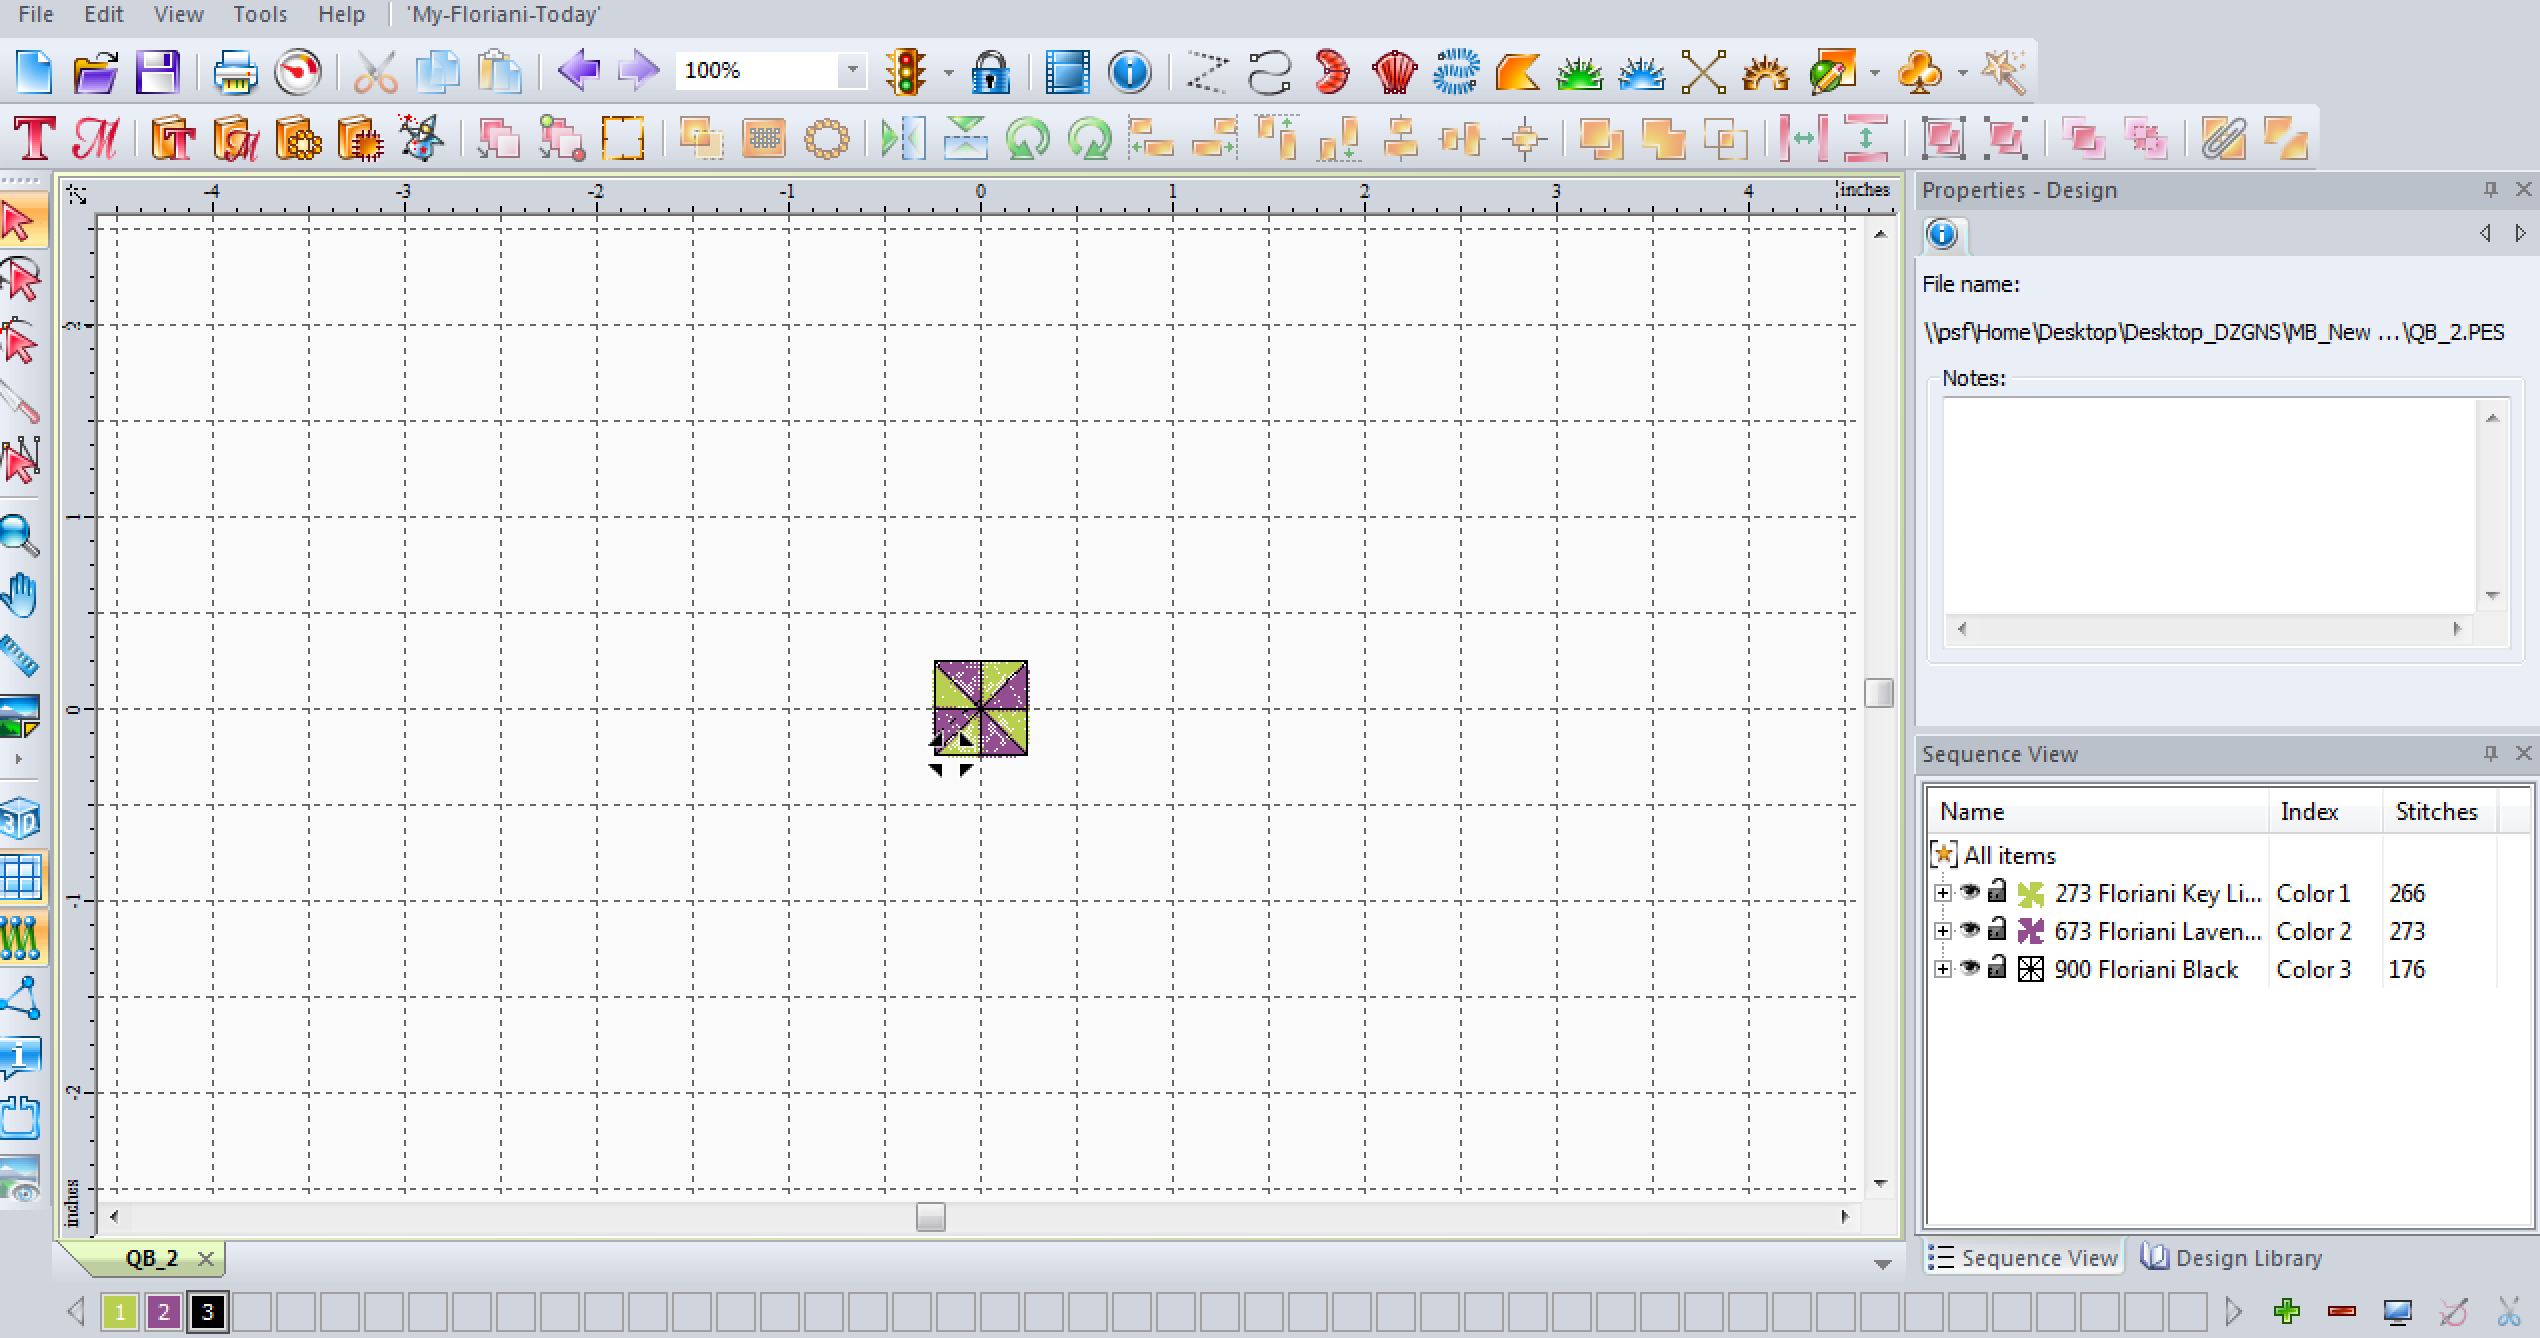Click the Stitches column header
This screenshot has height=1338, width=2540.
point(2436,812)
